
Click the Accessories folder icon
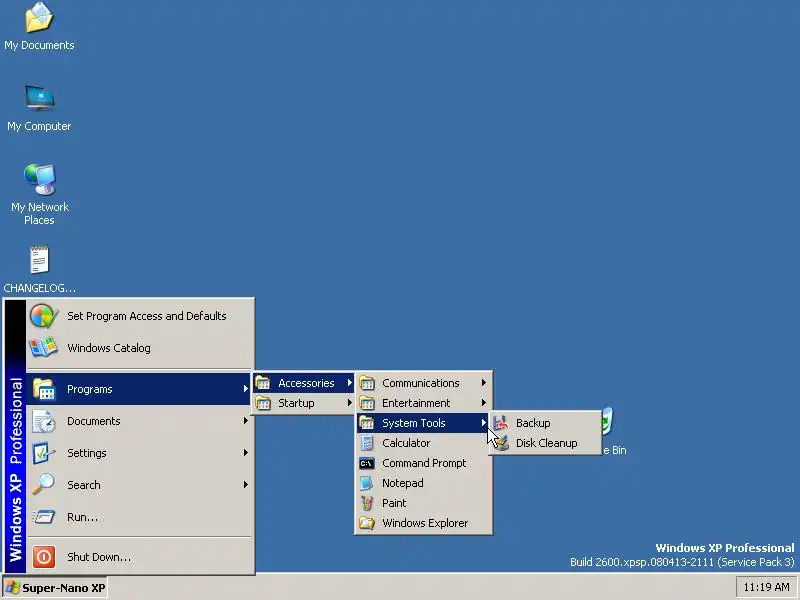[x=263, y=383]
